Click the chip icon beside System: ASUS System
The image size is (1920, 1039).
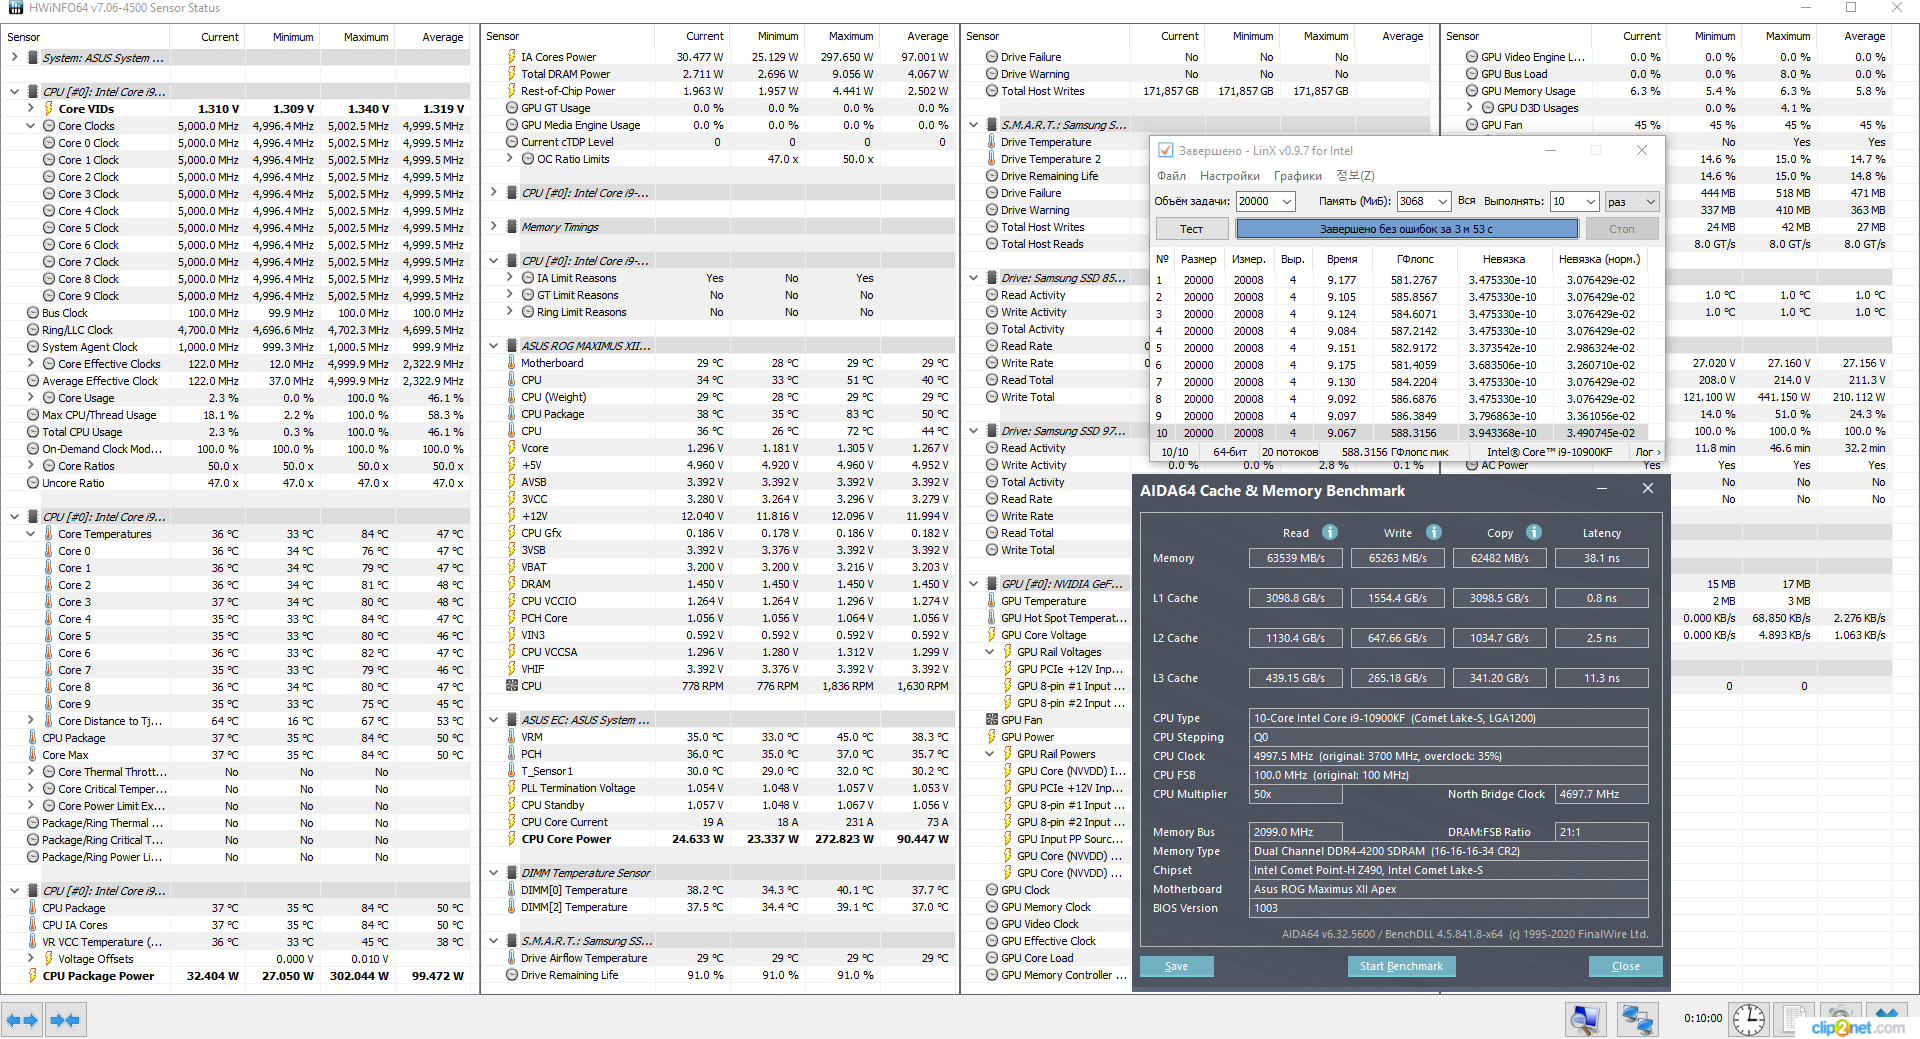click(33, 58)
